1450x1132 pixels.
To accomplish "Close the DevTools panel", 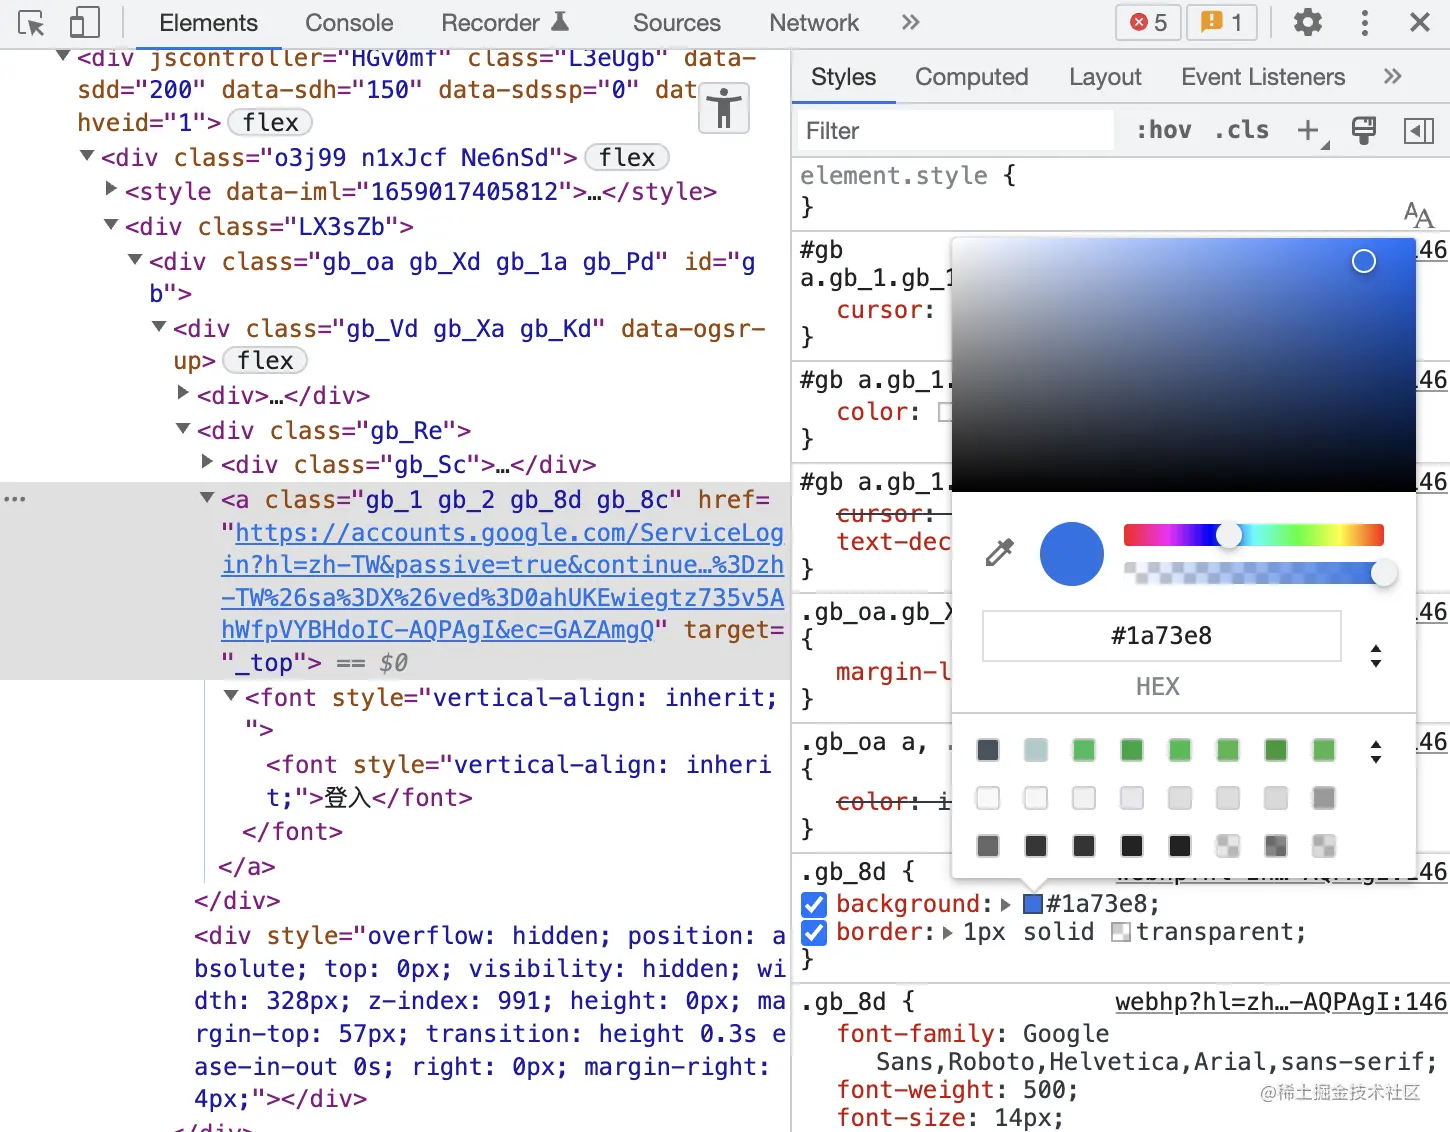I will pyautogui.click(x=1420, y=22).
